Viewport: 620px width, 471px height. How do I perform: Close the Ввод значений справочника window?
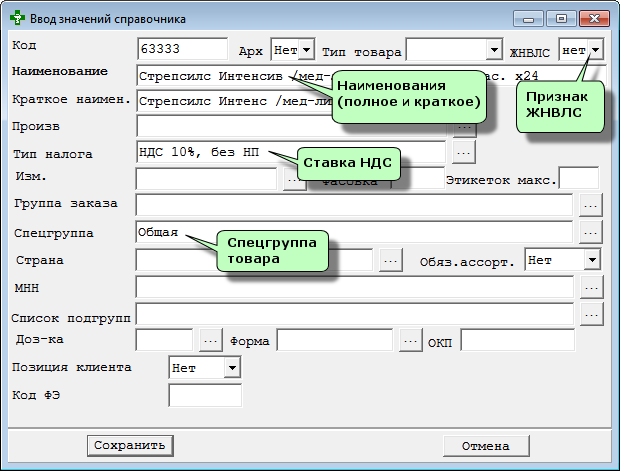tap(594, 19)
